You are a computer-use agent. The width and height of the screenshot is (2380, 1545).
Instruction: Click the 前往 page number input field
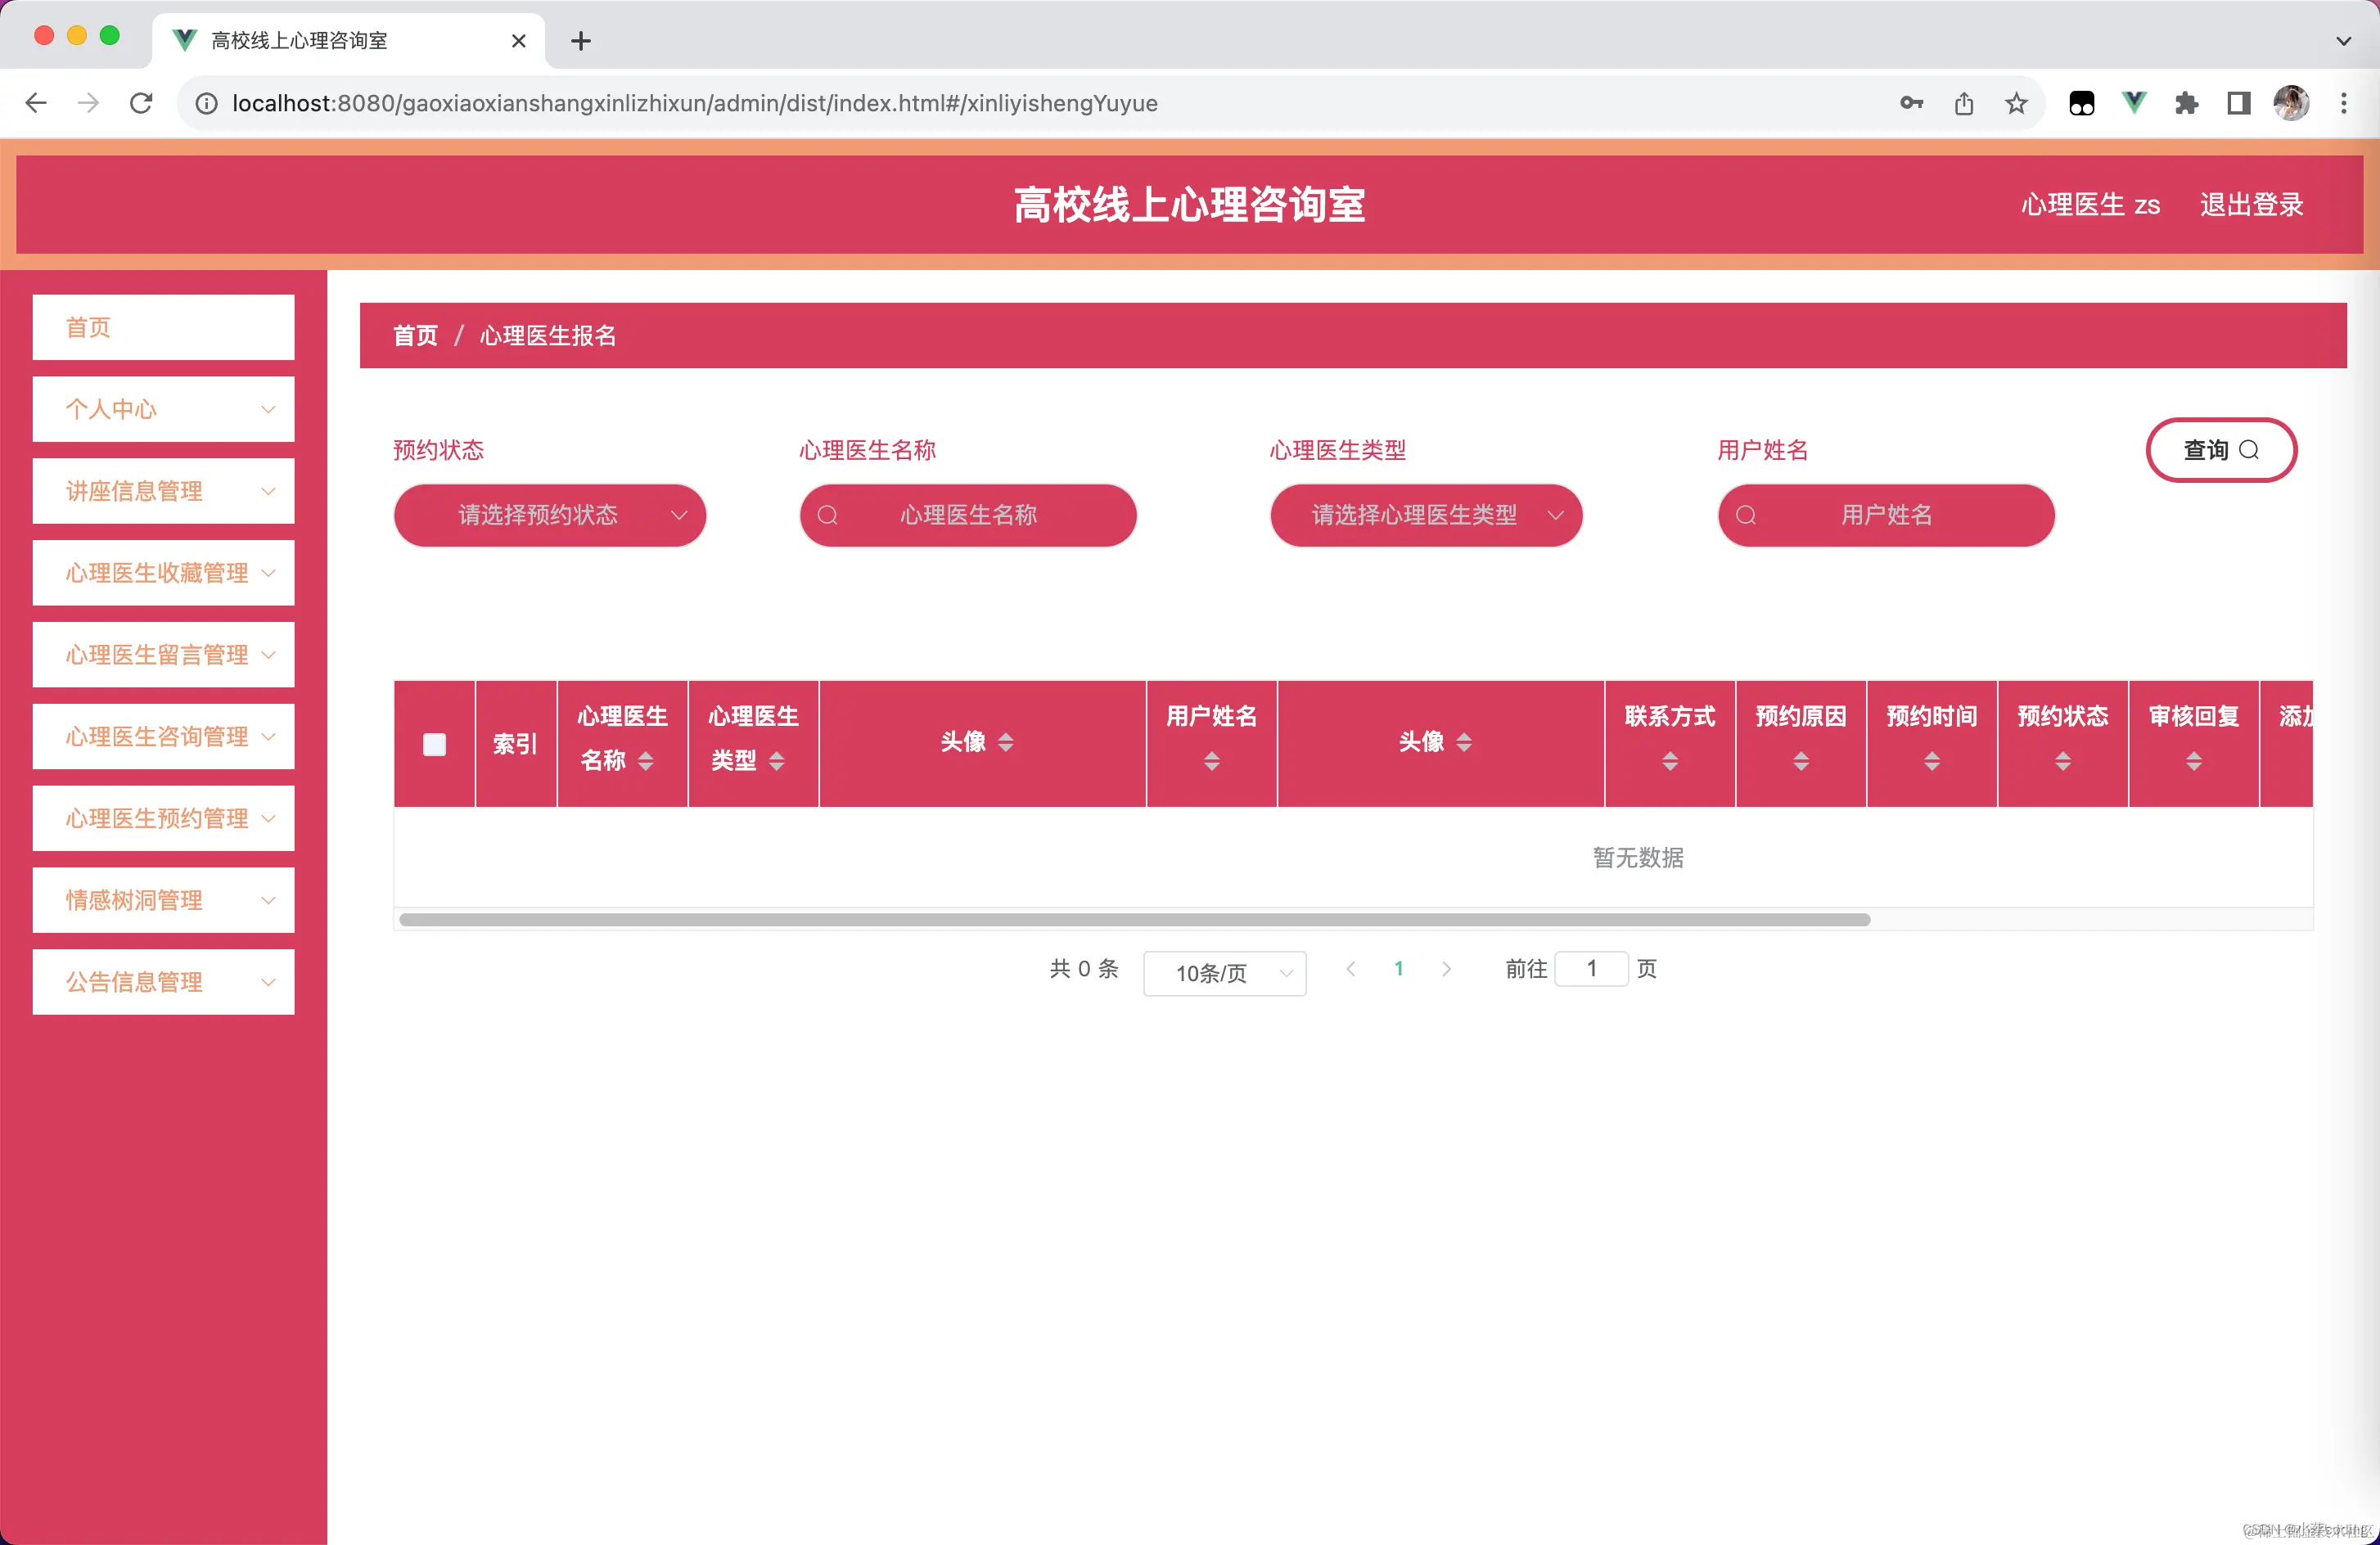click(1591, 968)
